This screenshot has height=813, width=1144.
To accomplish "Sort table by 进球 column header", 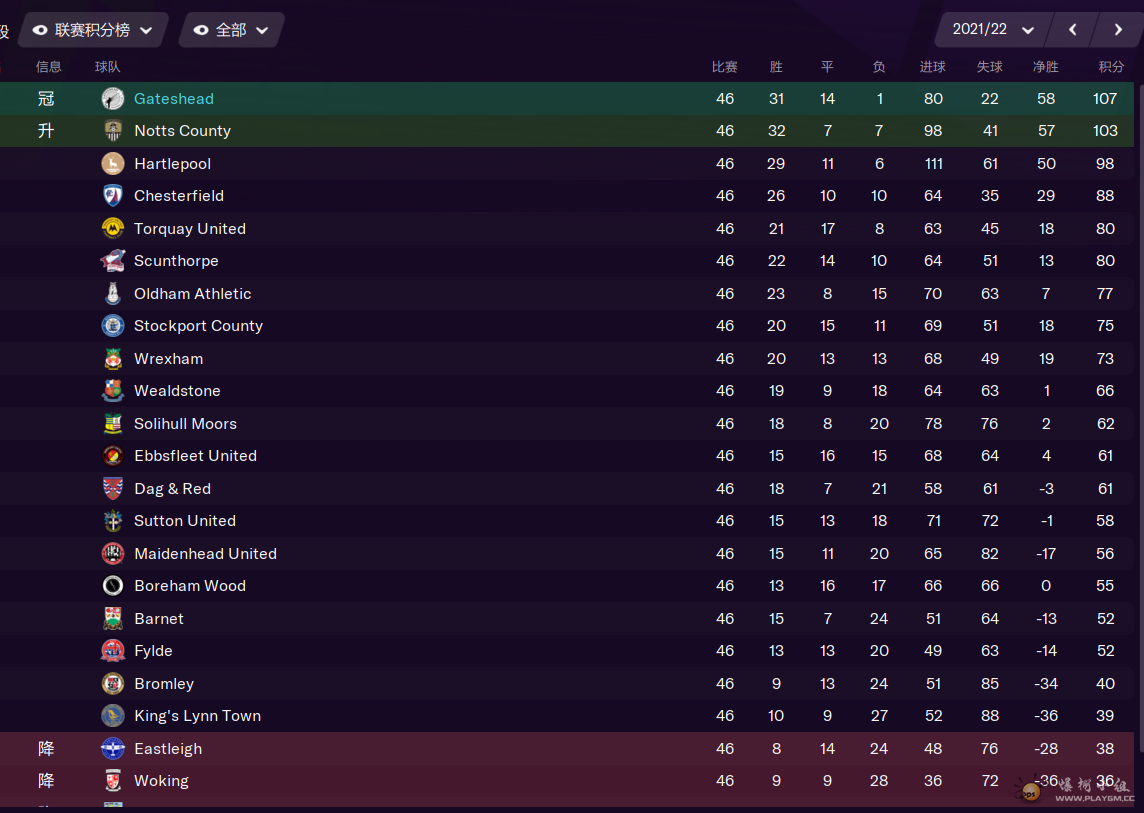I will coord(933,67).
